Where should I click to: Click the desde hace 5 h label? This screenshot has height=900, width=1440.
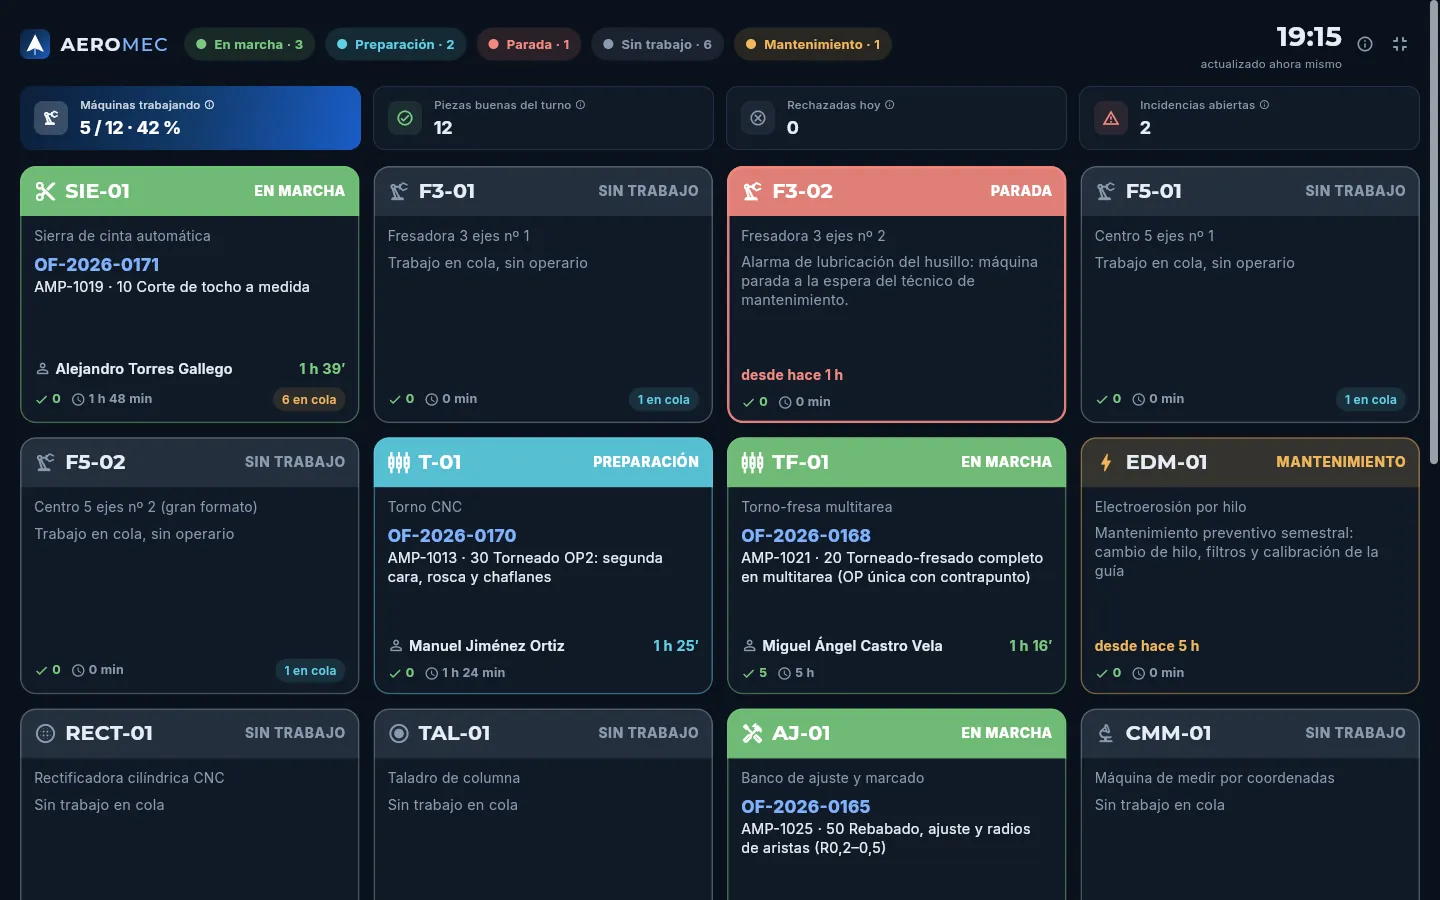(1147, 646)
